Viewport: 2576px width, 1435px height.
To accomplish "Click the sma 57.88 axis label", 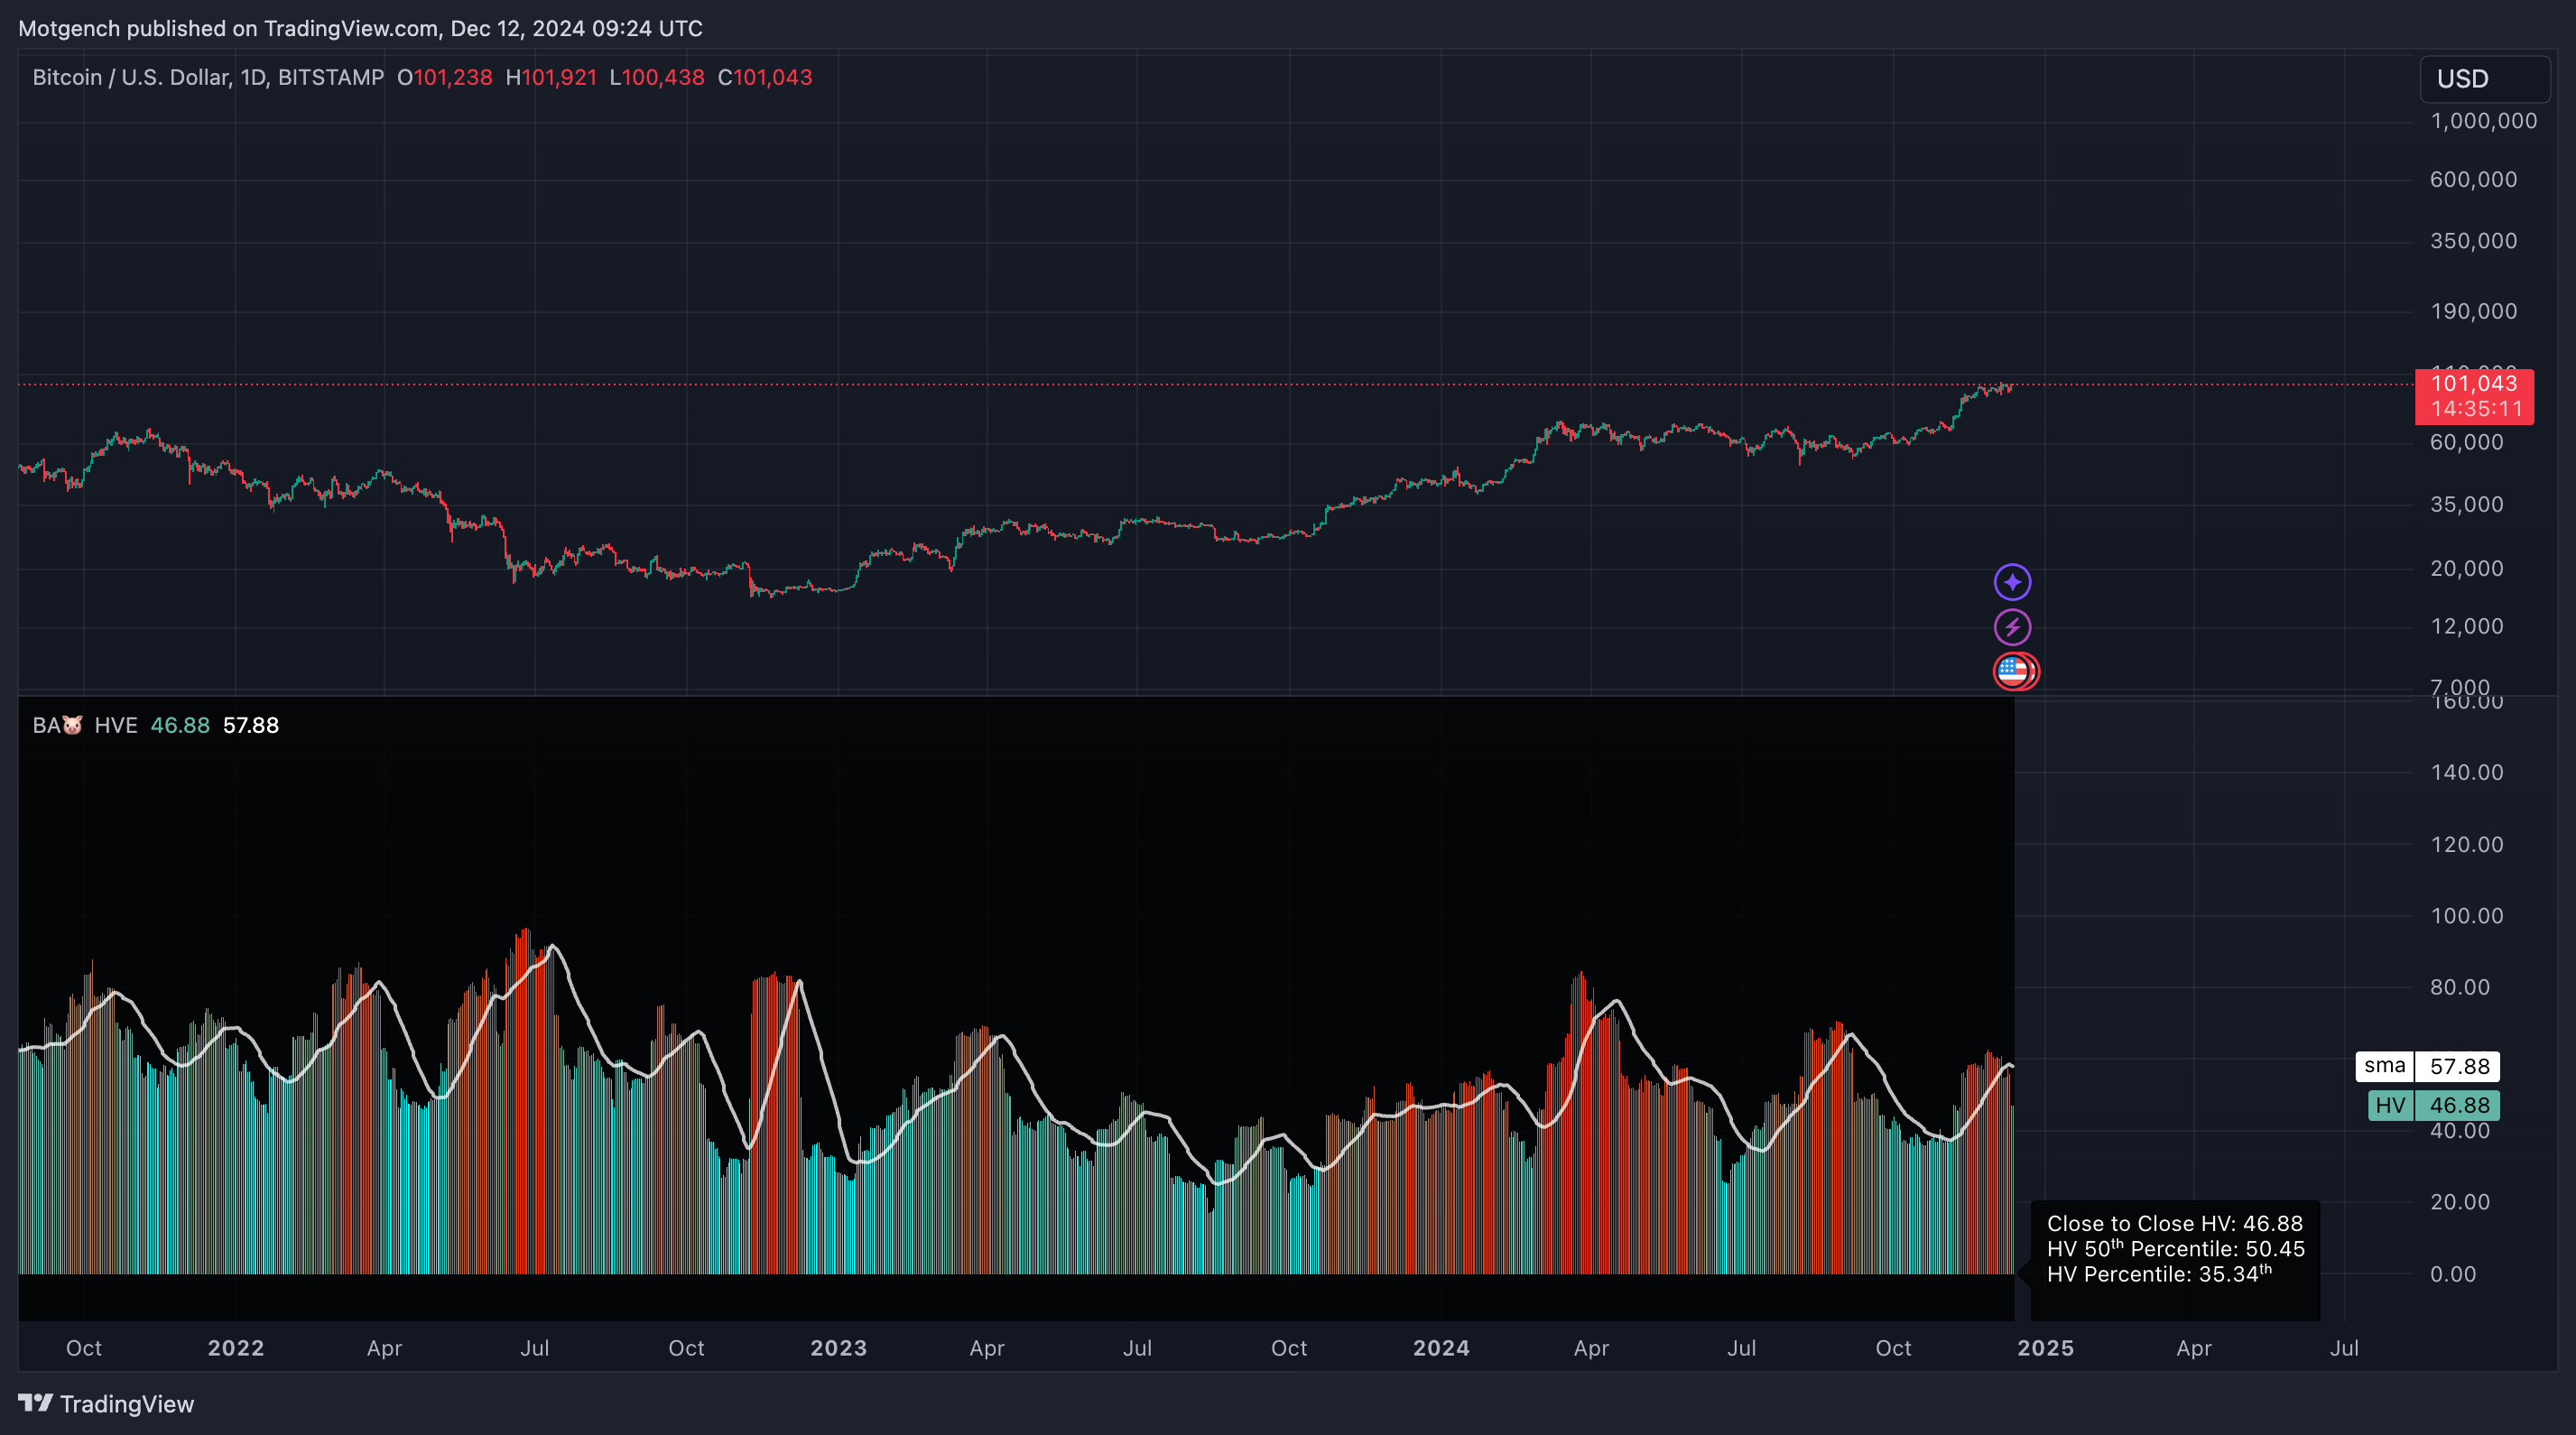I will (2427, 1066).
